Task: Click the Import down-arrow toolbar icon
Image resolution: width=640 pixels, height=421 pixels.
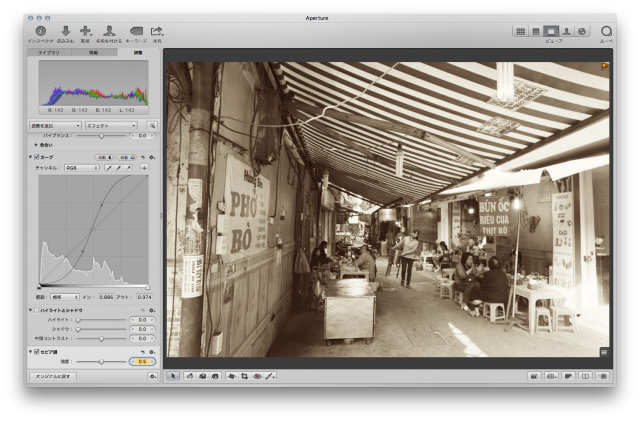Action: tap(65, 31)
